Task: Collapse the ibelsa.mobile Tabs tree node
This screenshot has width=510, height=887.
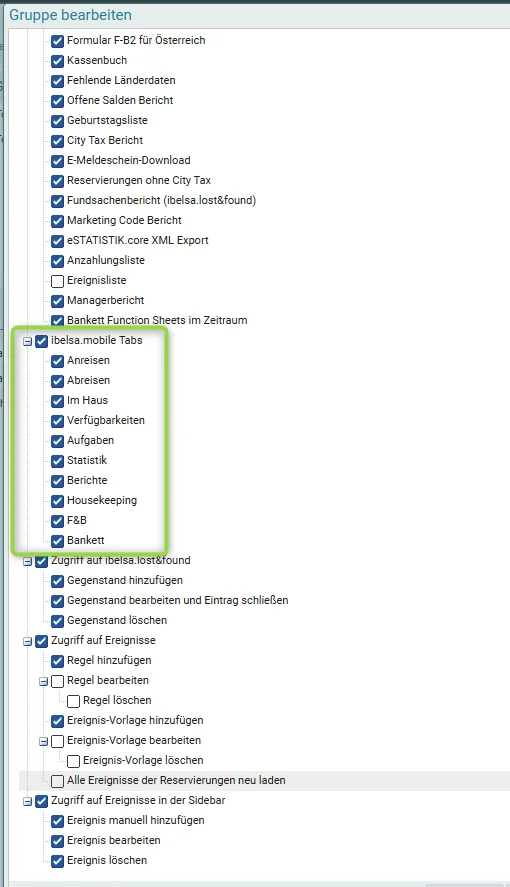Action: pyautogui.click(x=27, y=342)
